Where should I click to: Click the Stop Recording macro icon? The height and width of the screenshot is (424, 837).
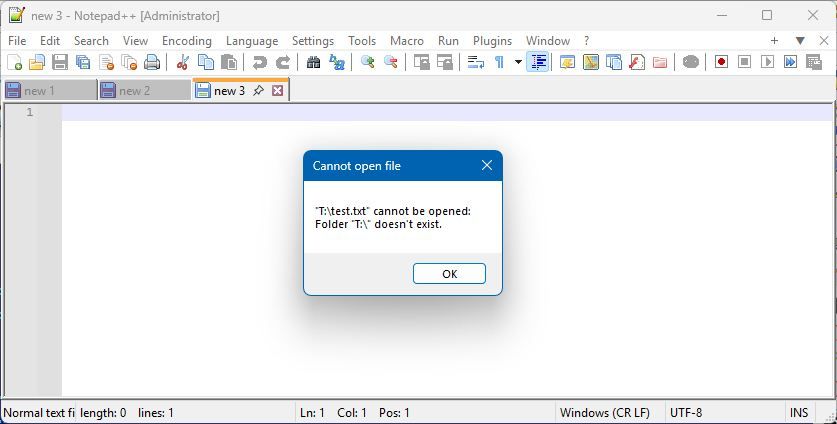(744, 62)
